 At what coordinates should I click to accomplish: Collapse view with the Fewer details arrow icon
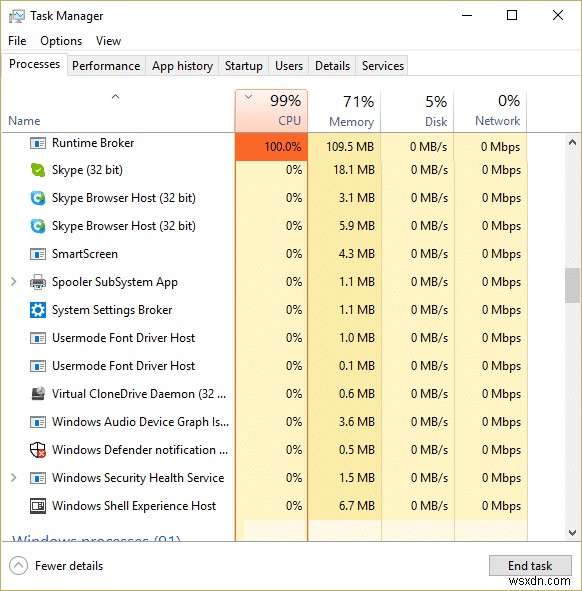click(x=18, y=566)
